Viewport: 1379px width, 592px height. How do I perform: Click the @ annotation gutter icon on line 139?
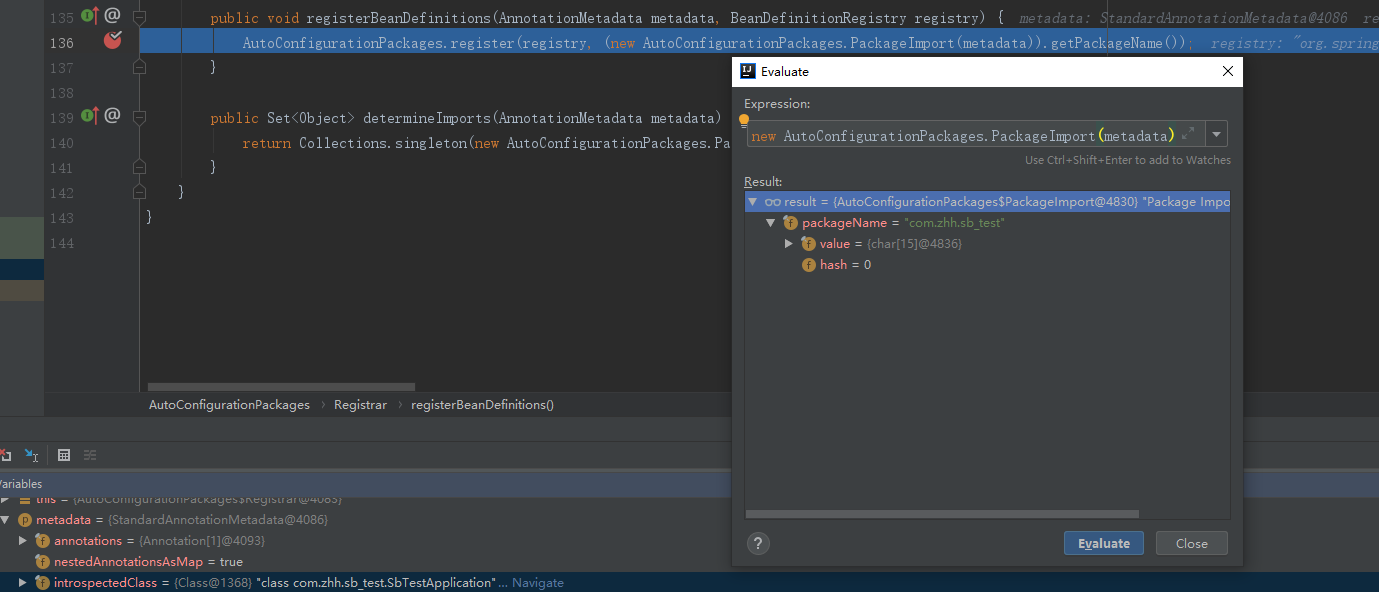point(112,115)
